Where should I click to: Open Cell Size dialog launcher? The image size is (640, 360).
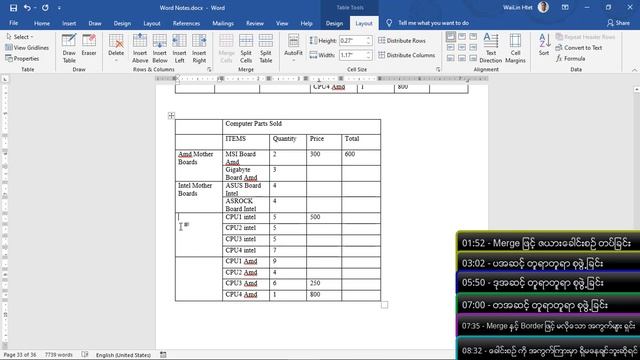(438, 70)
